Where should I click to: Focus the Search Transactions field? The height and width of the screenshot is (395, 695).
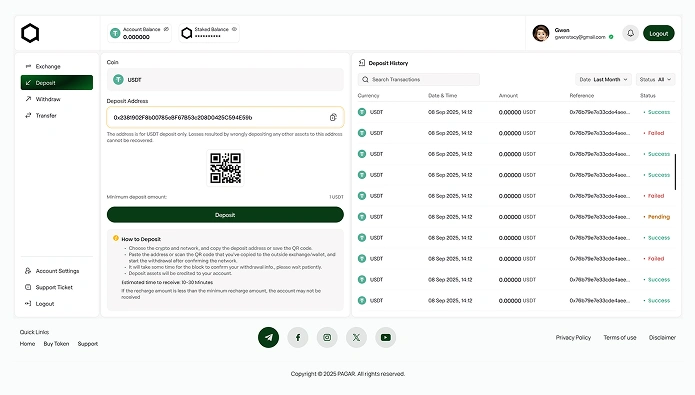418,79
